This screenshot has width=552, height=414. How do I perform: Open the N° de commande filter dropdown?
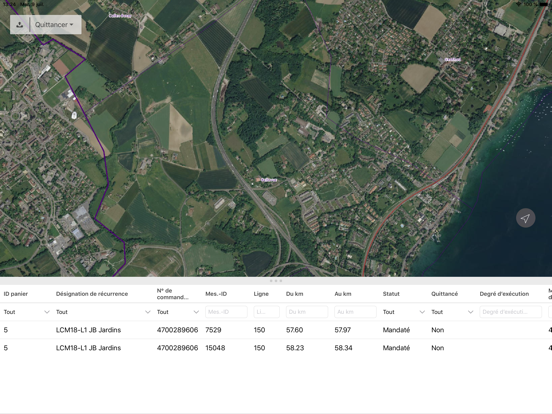point(178,312)
